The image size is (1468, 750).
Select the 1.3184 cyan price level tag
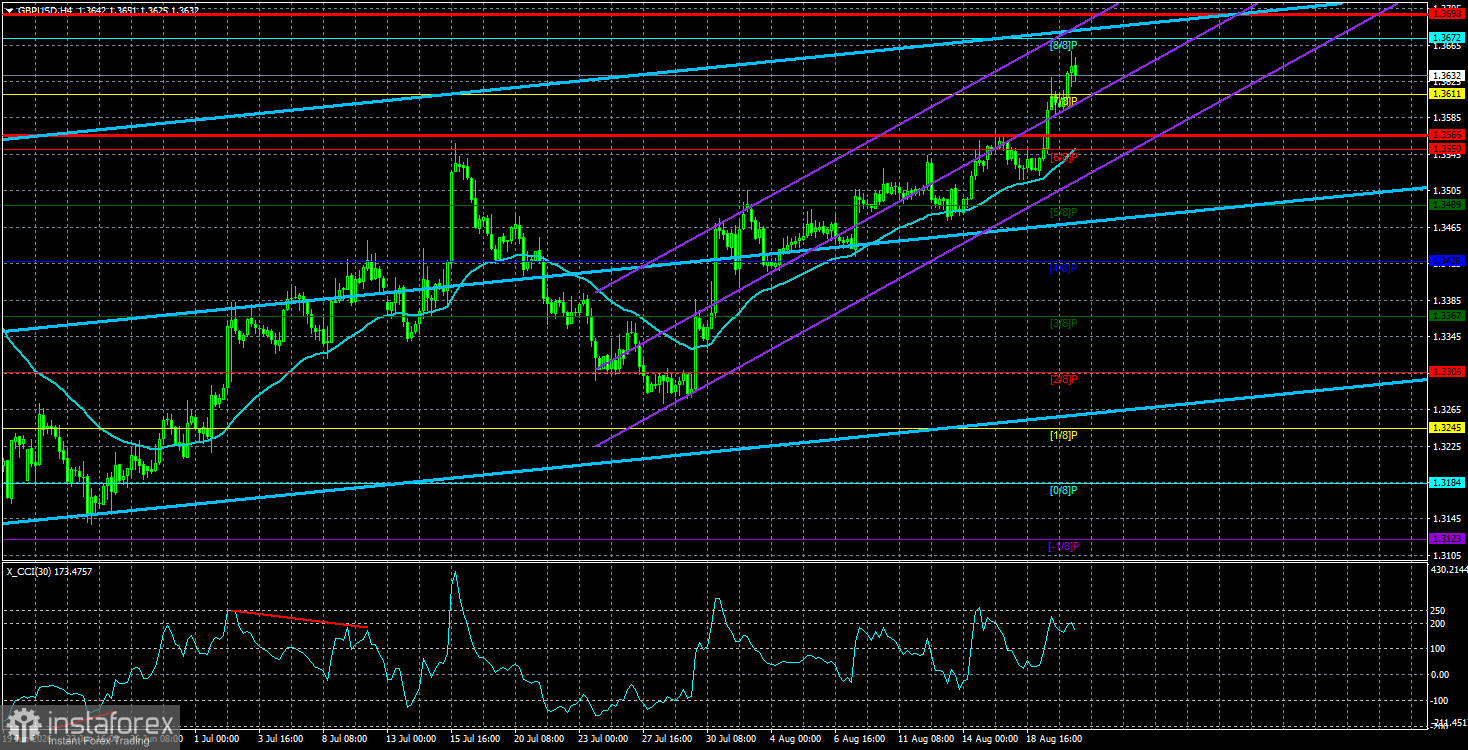1447,483
